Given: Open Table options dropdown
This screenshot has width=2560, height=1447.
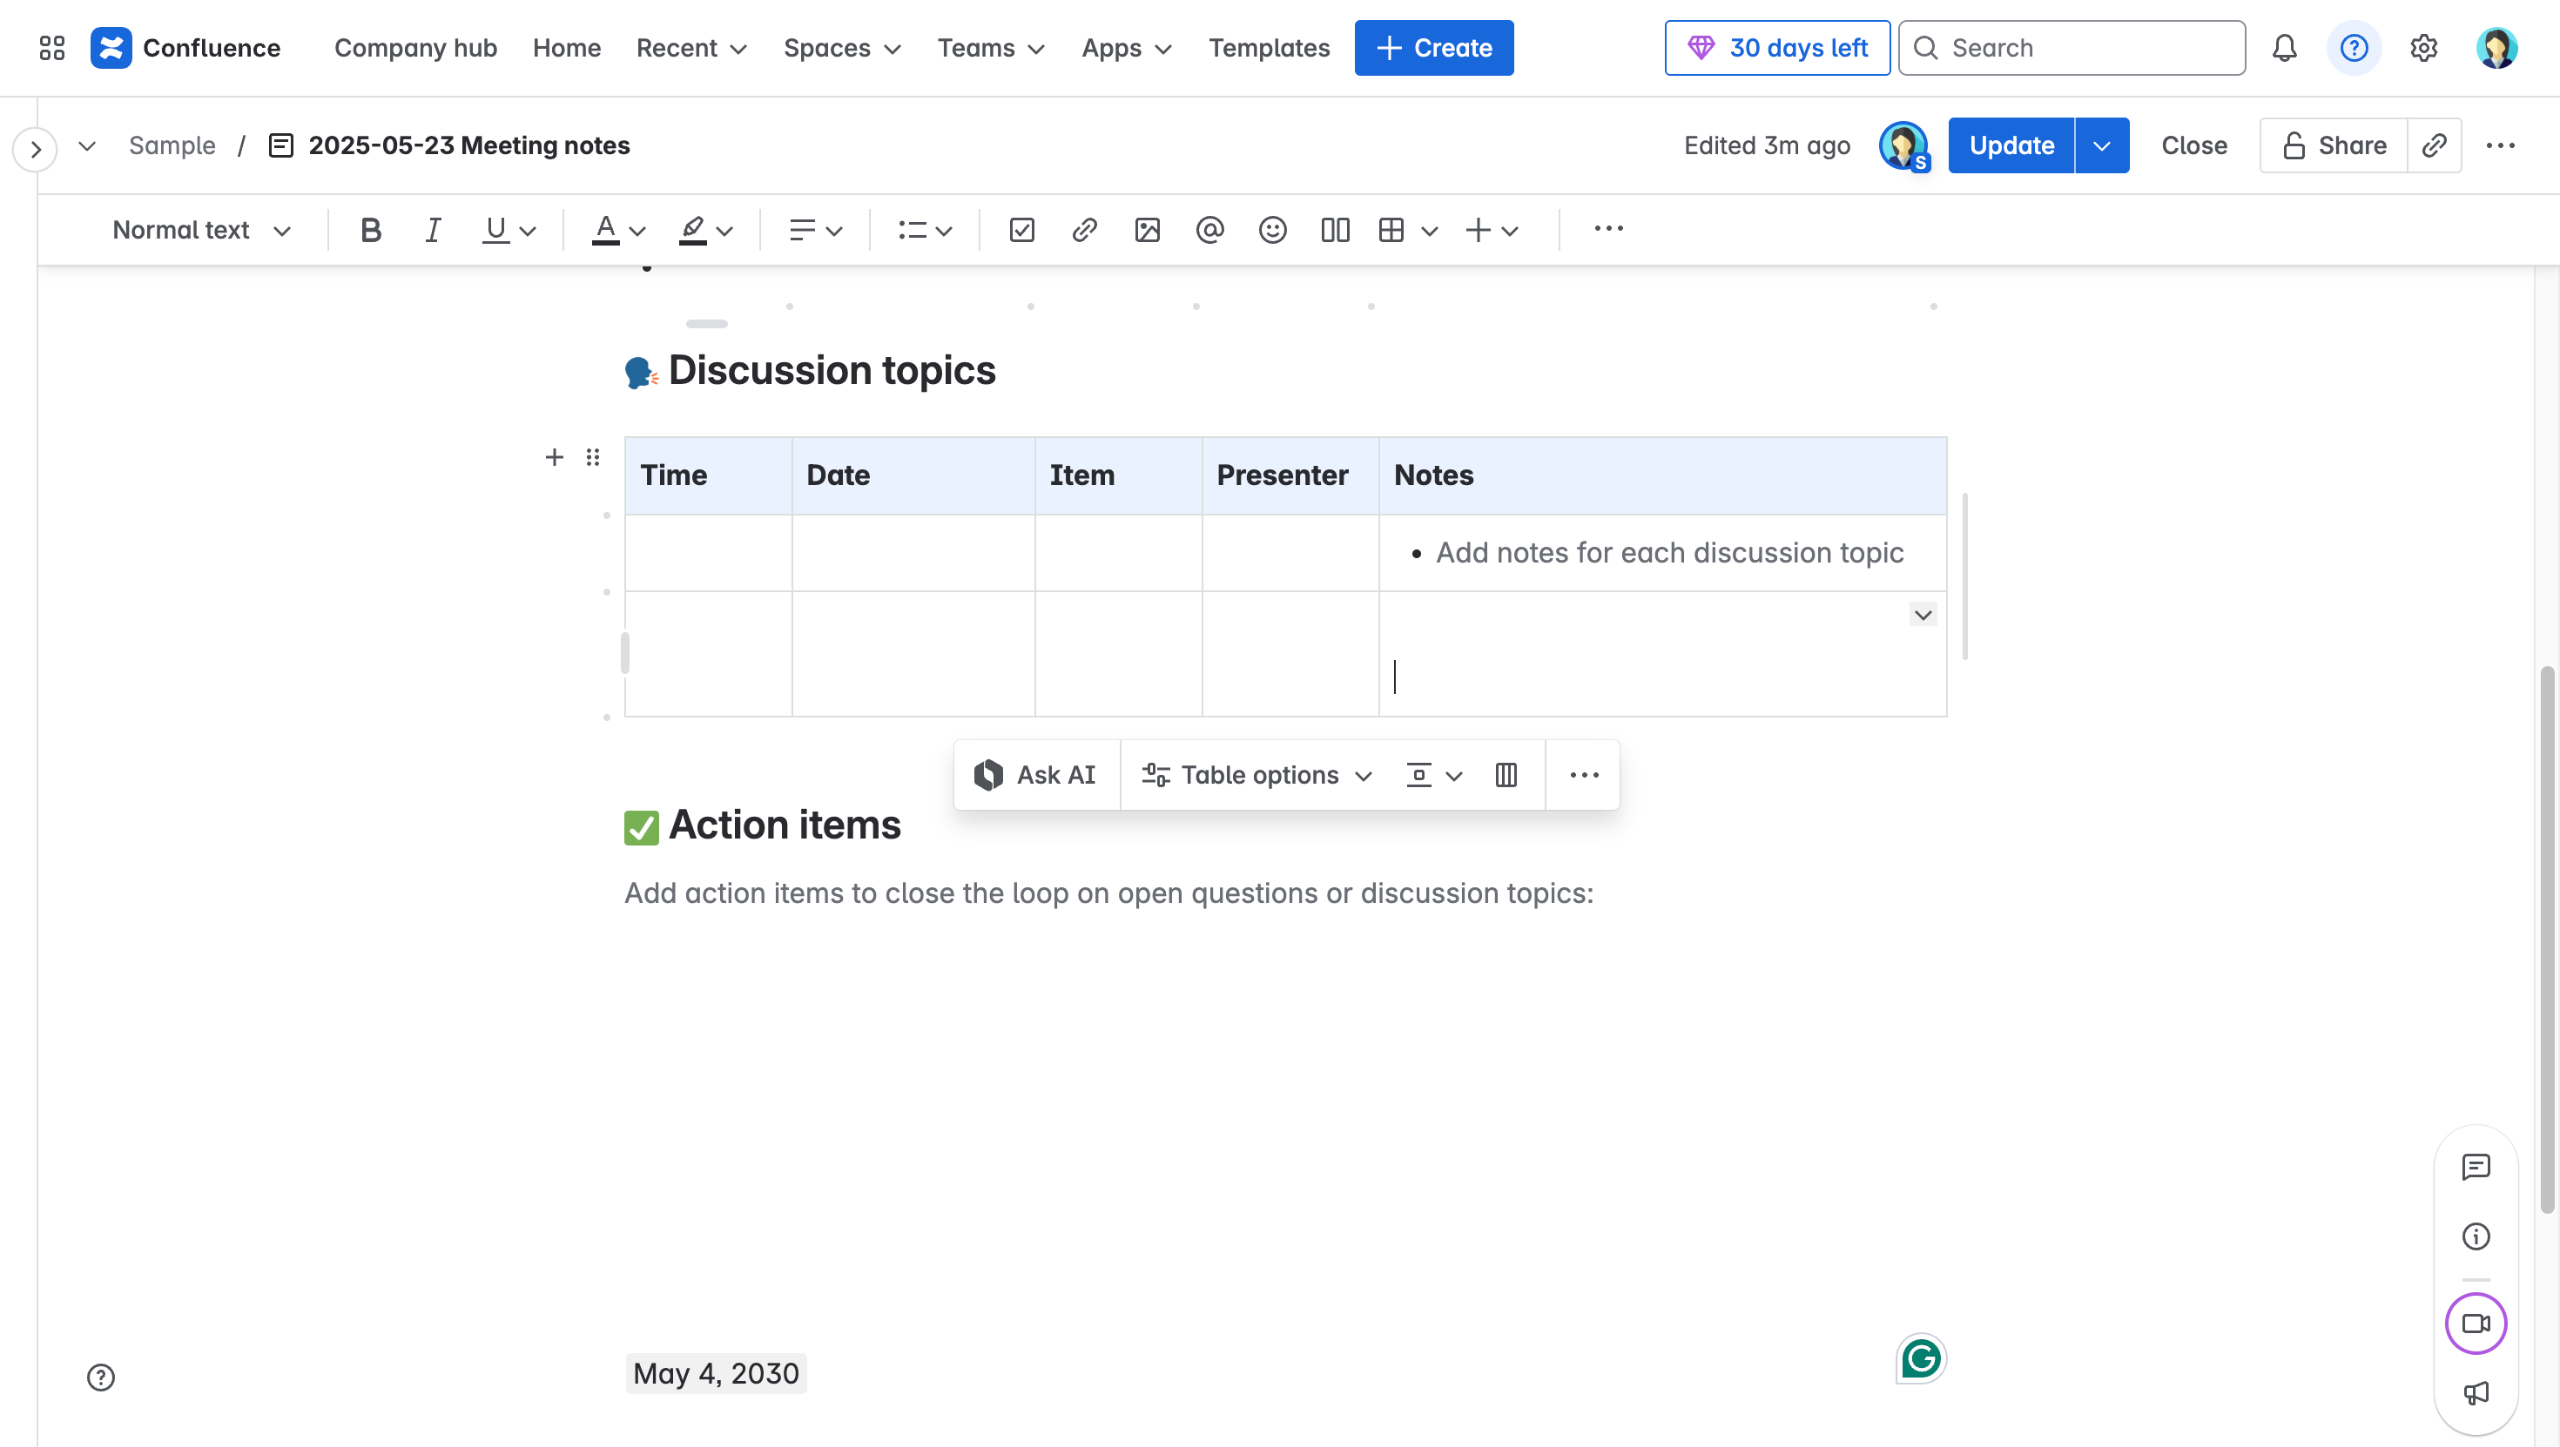Looking at the screenshot, I should [x=1257, y=775].
